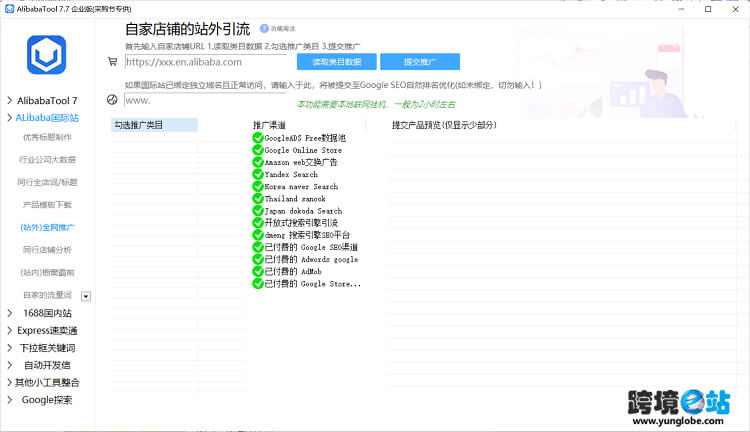Open (站内)橱窗霸前 sidebar item
Viewport: 750px width, 432px height.
pyautogui.click(x=47, y=272)
